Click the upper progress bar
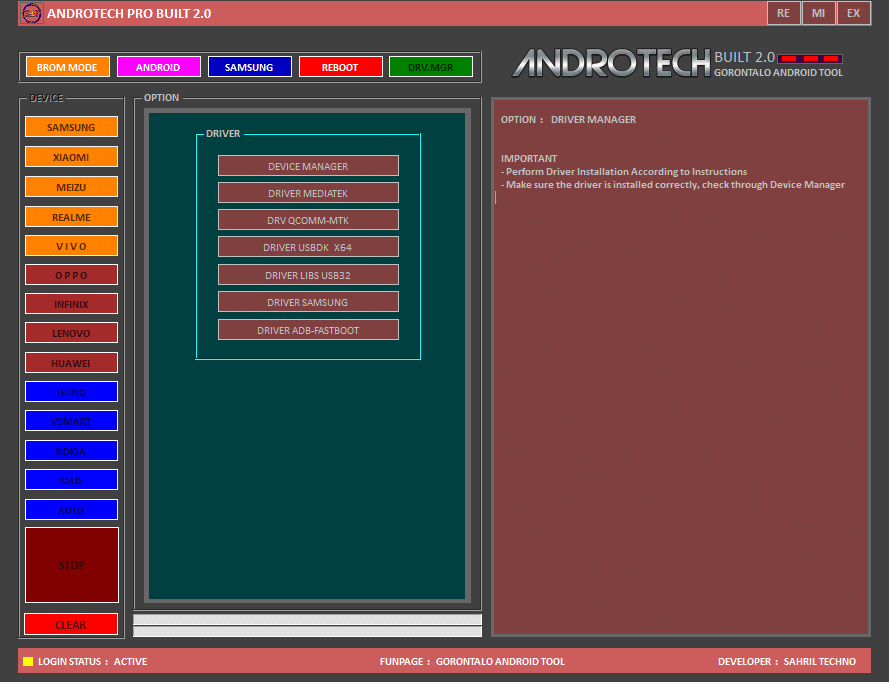The width and height of the screenshot is (889, 682). coord(307,619)
